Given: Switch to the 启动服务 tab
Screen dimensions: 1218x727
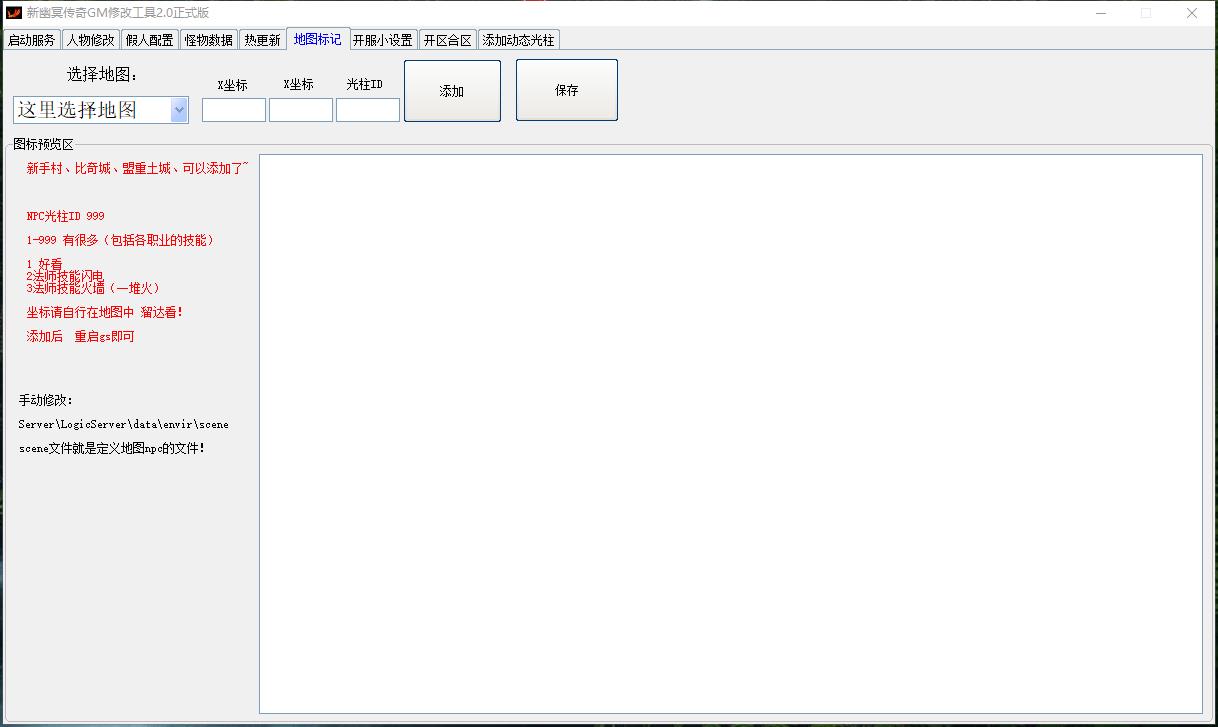Looking at the screenshot, I should [32, 40].
